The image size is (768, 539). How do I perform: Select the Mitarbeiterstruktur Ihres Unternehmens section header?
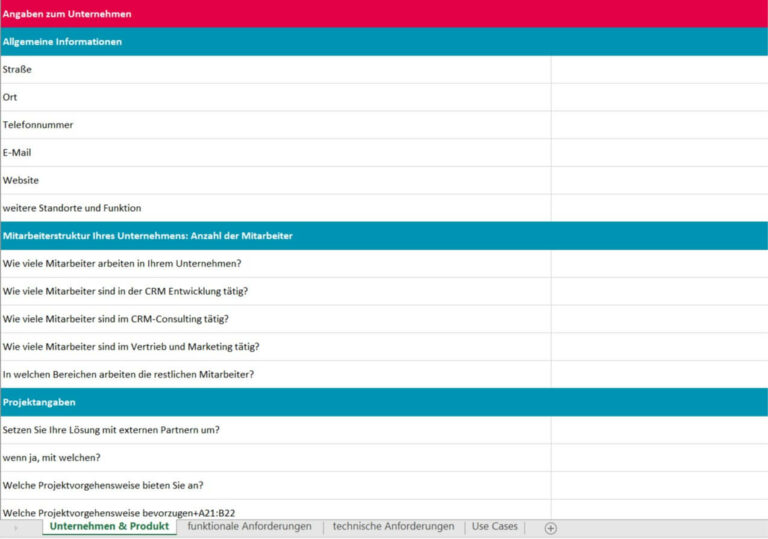pyautogui.click(x=384, y=236)
